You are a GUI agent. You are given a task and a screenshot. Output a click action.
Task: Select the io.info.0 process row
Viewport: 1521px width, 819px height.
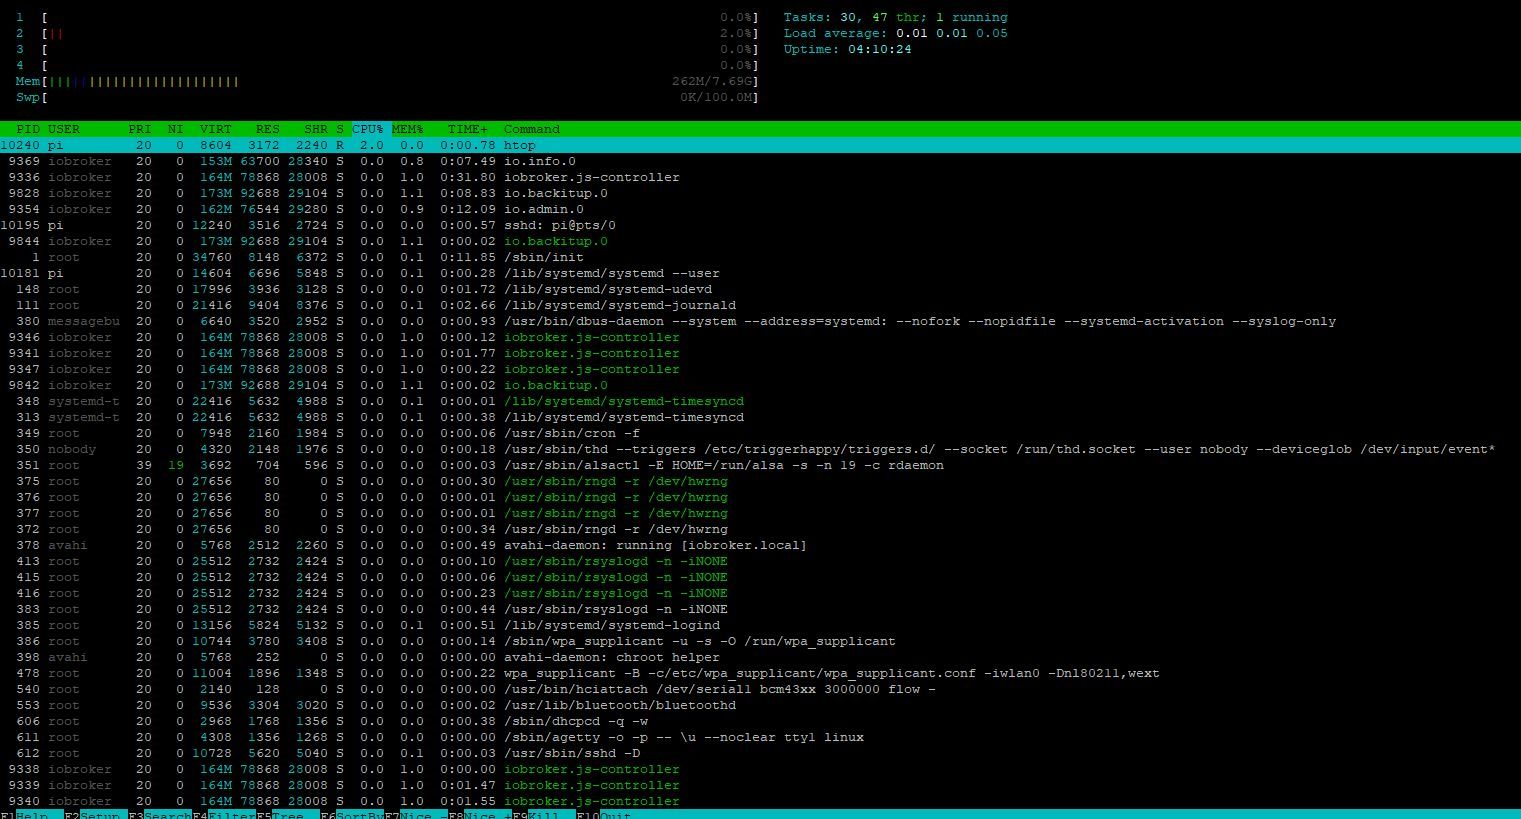pyautogui.click(x=760, y=161)
